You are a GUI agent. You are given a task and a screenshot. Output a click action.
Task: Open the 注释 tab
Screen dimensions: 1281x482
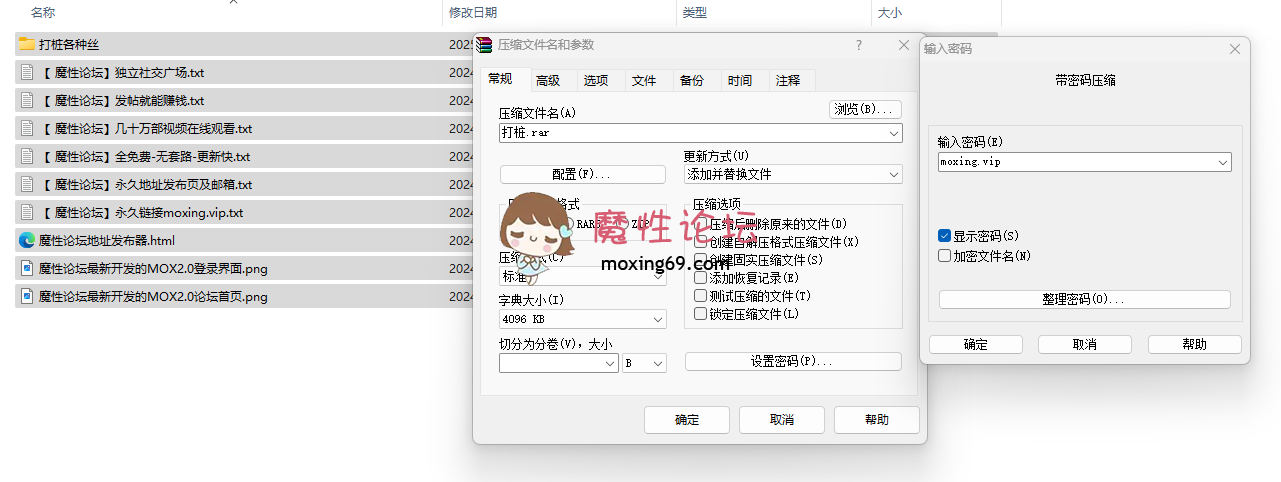tap(788, 81)
